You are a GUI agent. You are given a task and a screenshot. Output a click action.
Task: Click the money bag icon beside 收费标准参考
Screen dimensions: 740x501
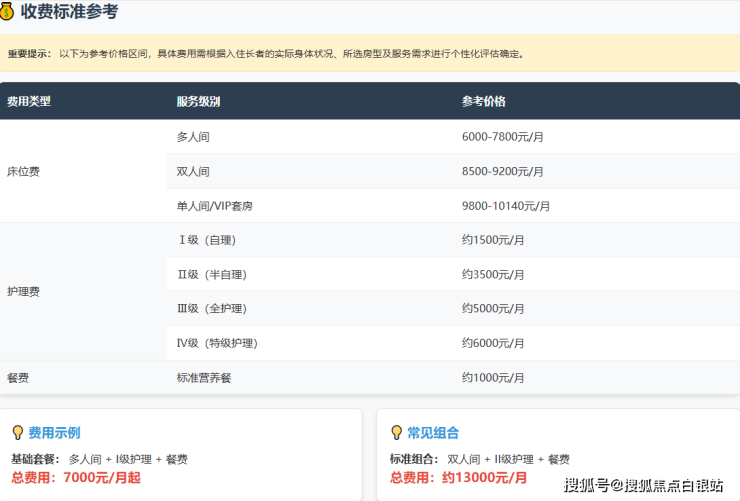tap(9, 13)
